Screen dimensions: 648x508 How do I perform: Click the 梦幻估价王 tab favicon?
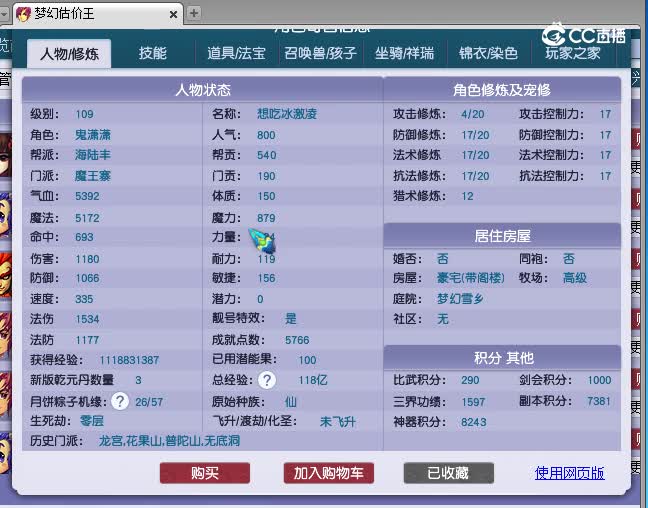click(24, 14)
